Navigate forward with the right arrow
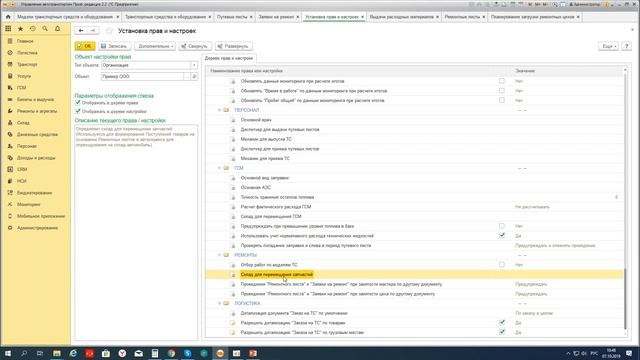This screenshot has width=640, height=360. tap(93, 31)
